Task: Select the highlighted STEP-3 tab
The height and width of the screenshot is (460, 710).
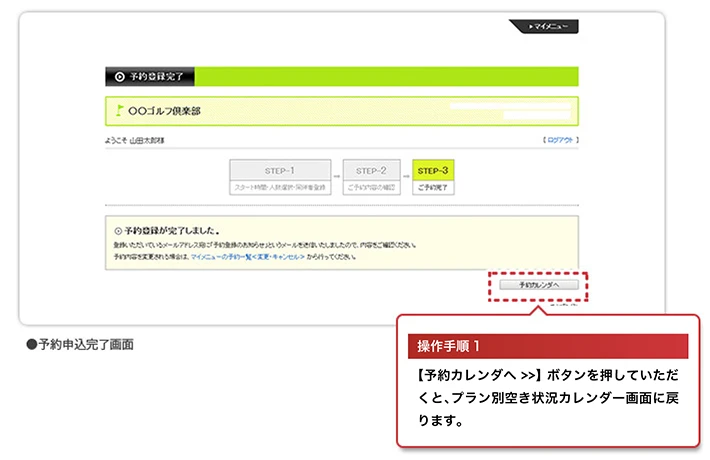Action: (x=434, y=169)
